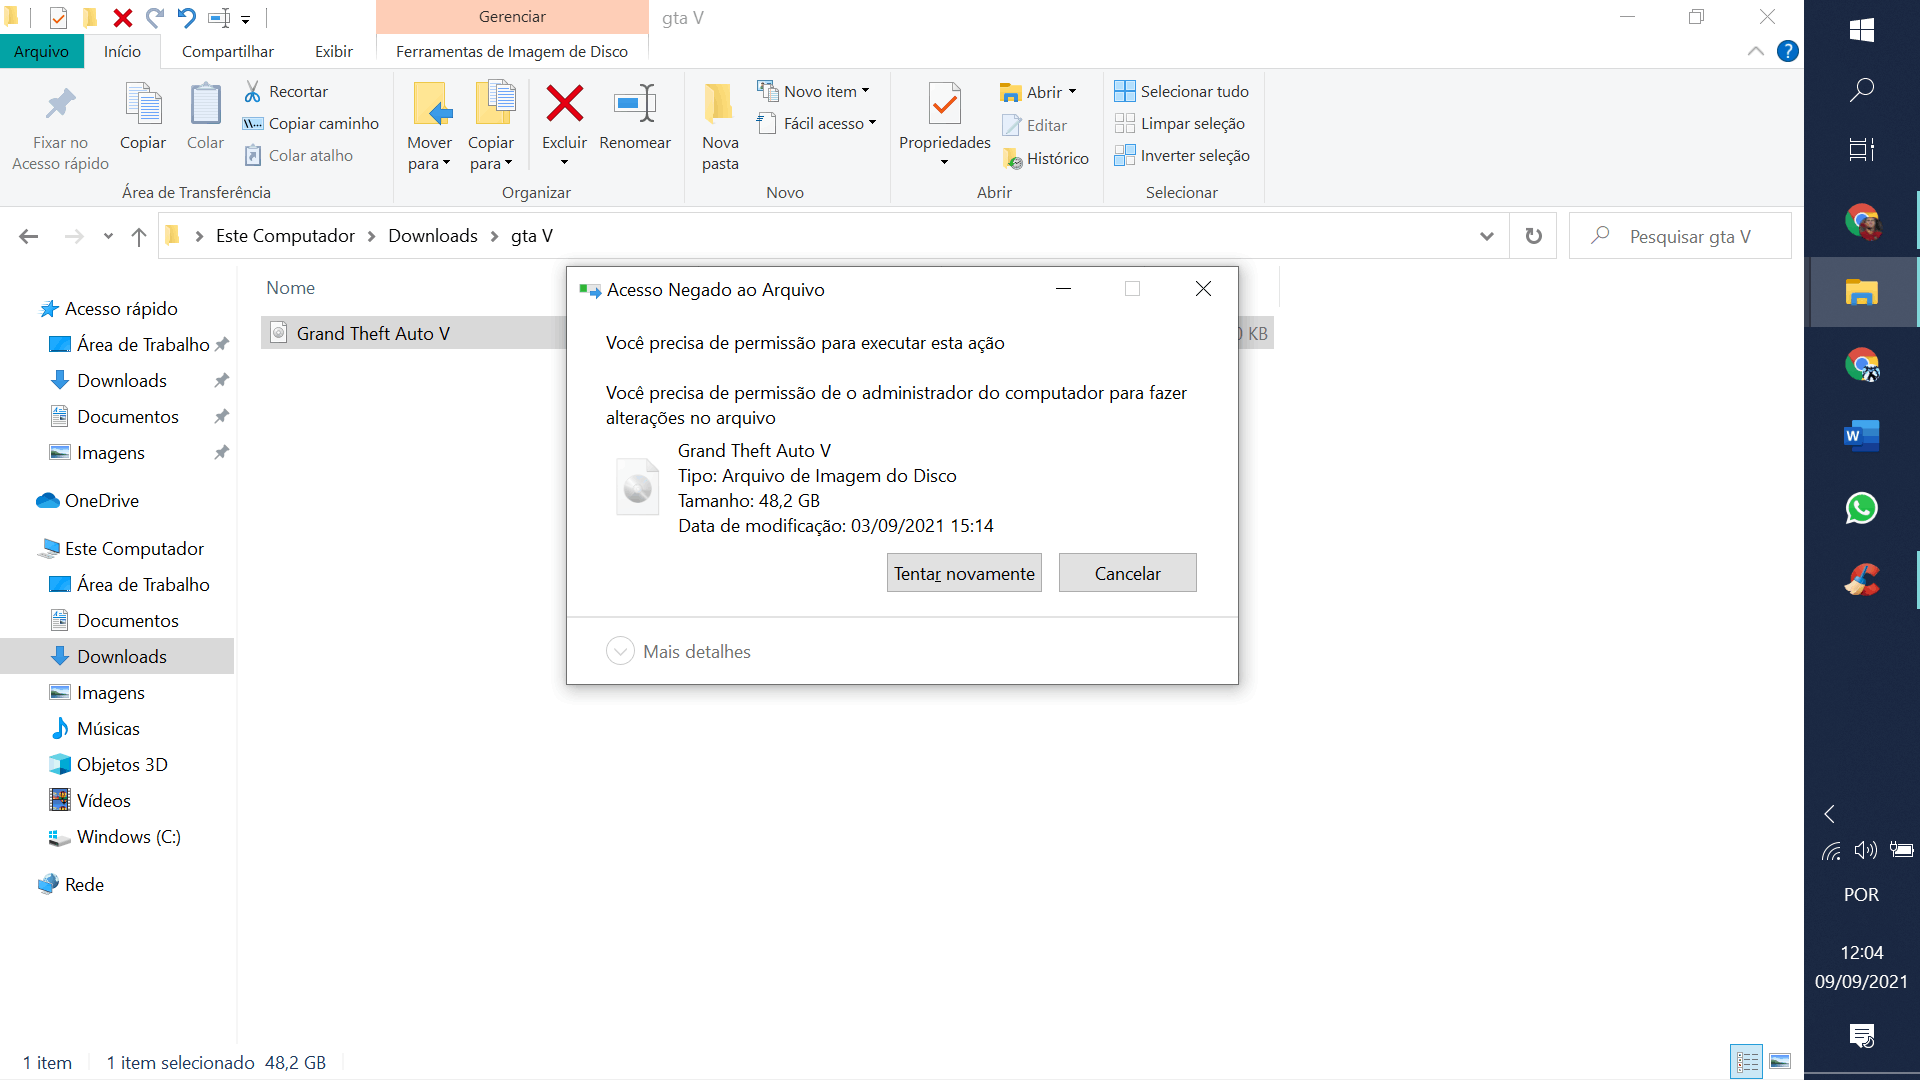Open the Novo item dropdown

point(813,91)
